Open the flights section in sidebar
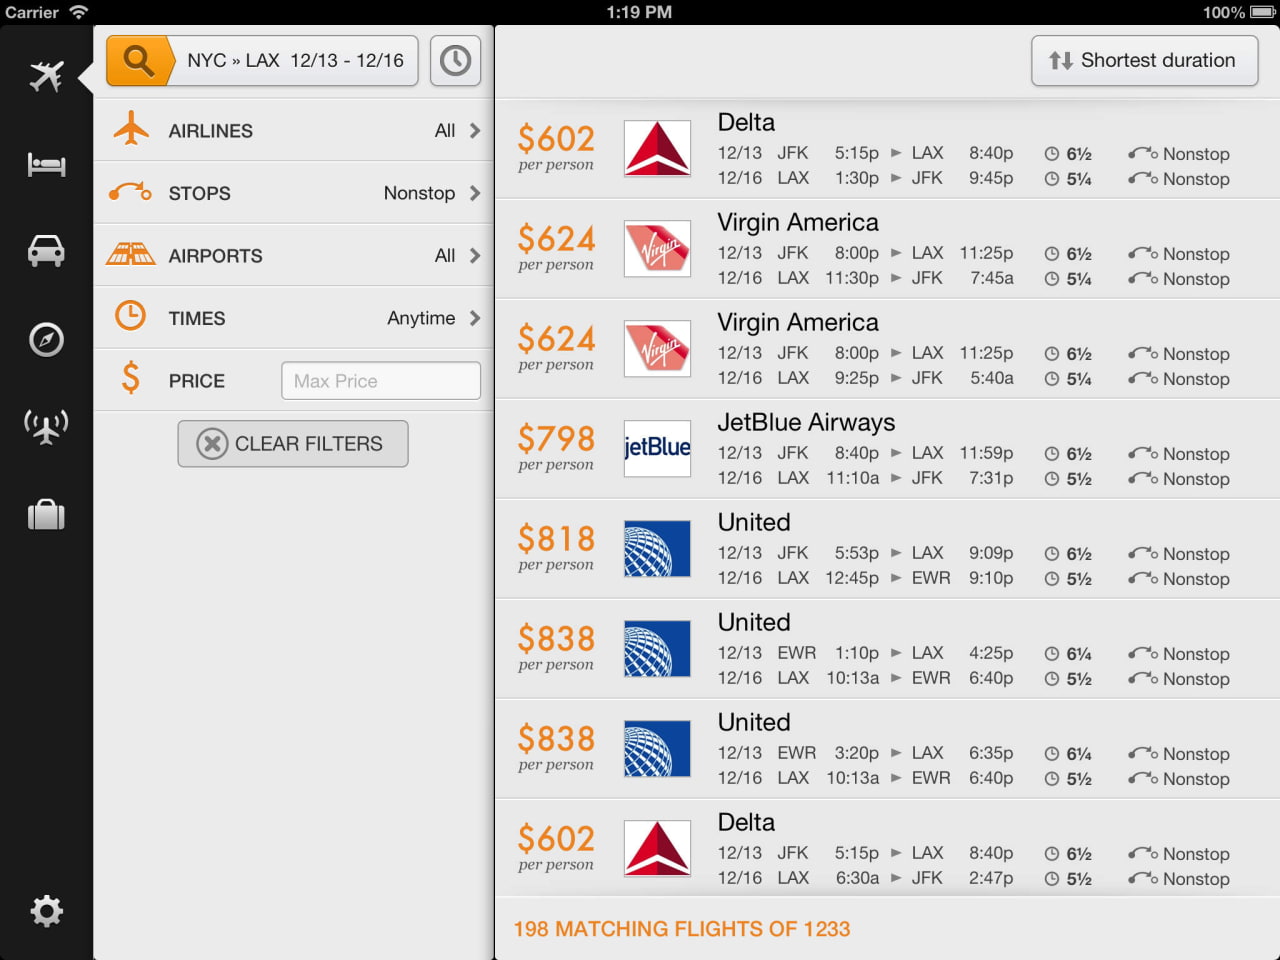Image resolution: width=1280 pixels, height=960 pixels. coord(46,76)
